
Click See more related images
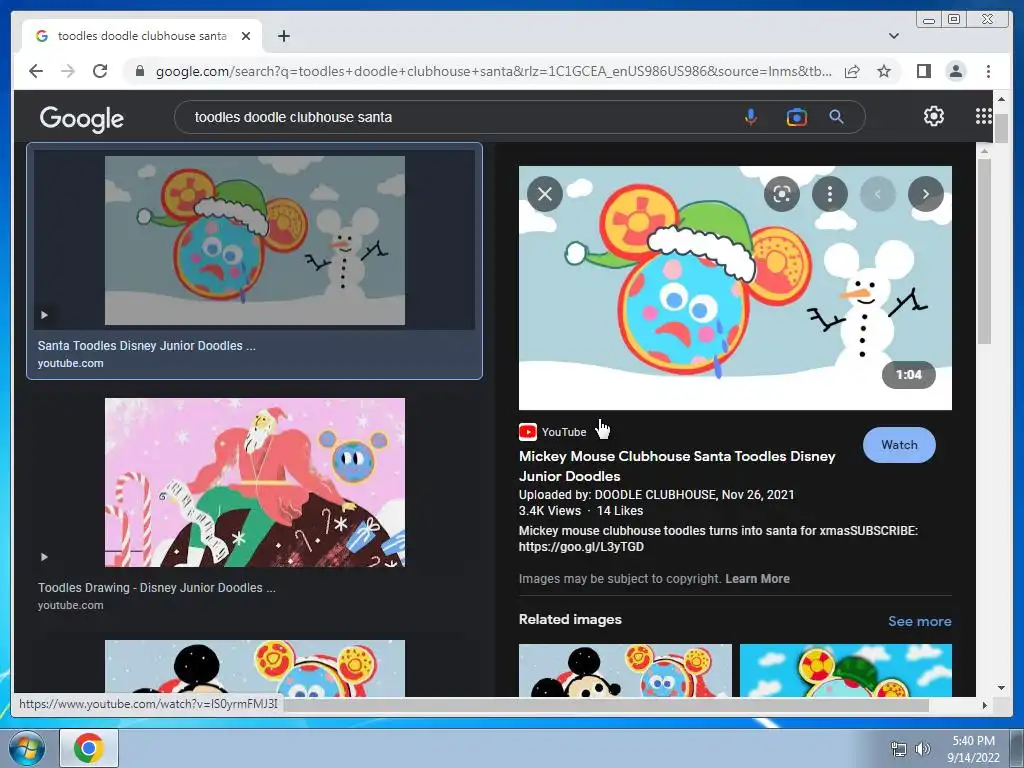tap(920, 621)
